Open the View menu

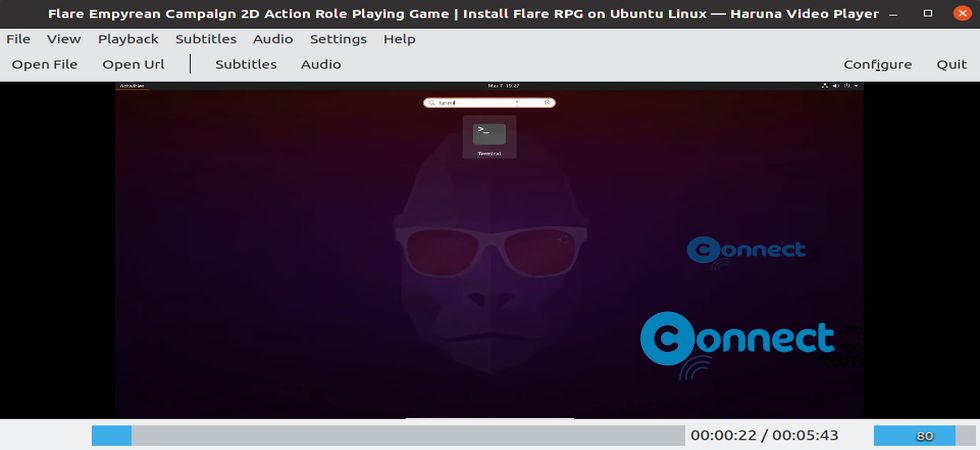tap(64, 39)
